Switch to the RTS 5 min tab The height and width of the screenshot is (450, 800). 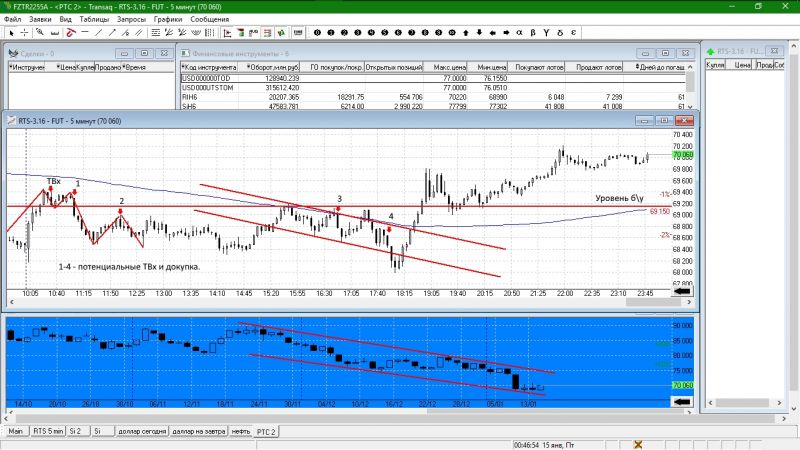[x=47, y=431]
